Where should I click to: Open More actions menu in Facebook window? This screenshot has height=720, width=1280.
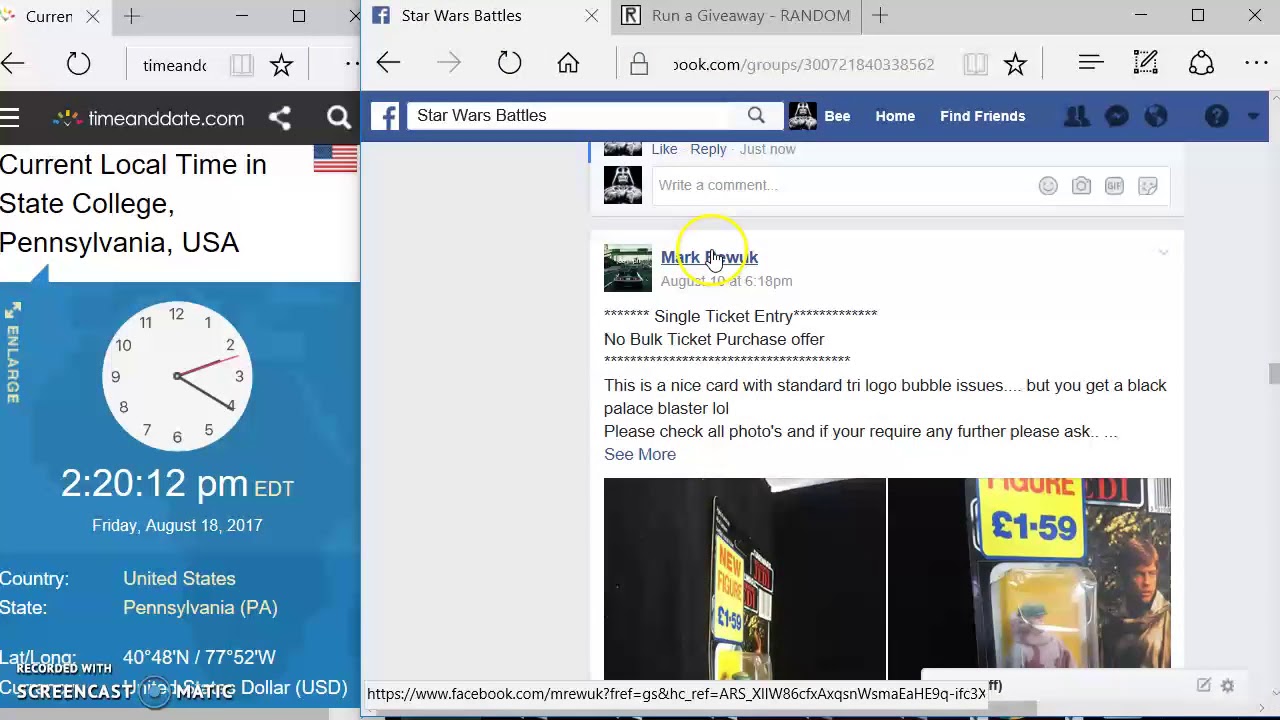point(1256,64)
